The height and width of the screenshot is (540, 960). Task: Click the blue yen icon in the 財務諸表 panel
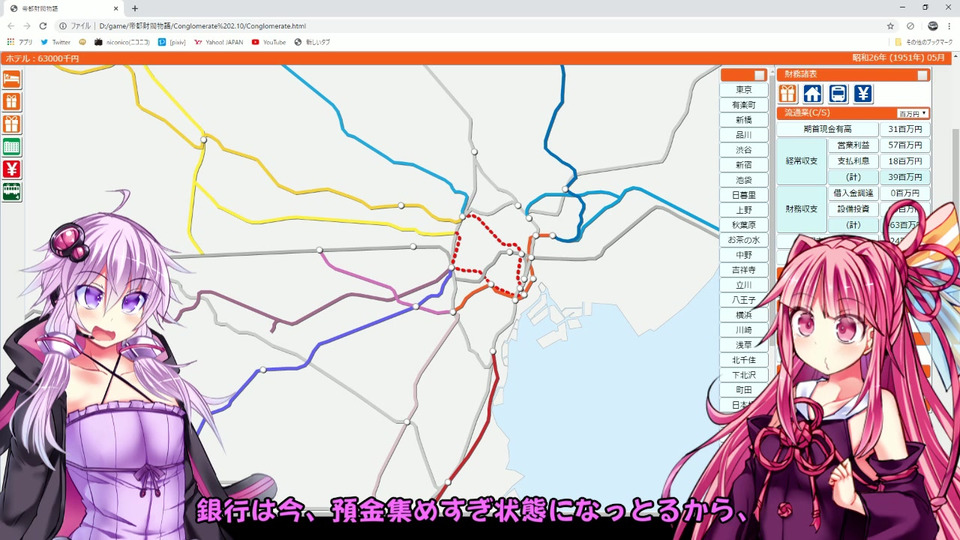click(x=863, y=94)
